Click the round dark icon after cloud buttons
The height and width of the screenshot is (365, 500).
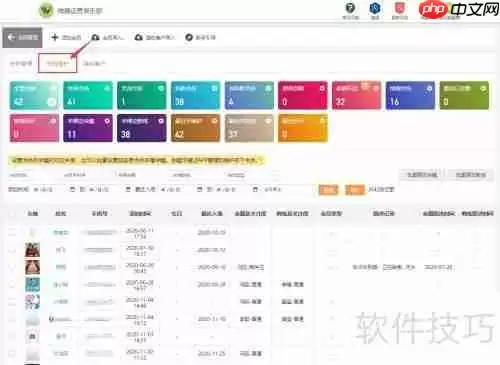[189, 37]
